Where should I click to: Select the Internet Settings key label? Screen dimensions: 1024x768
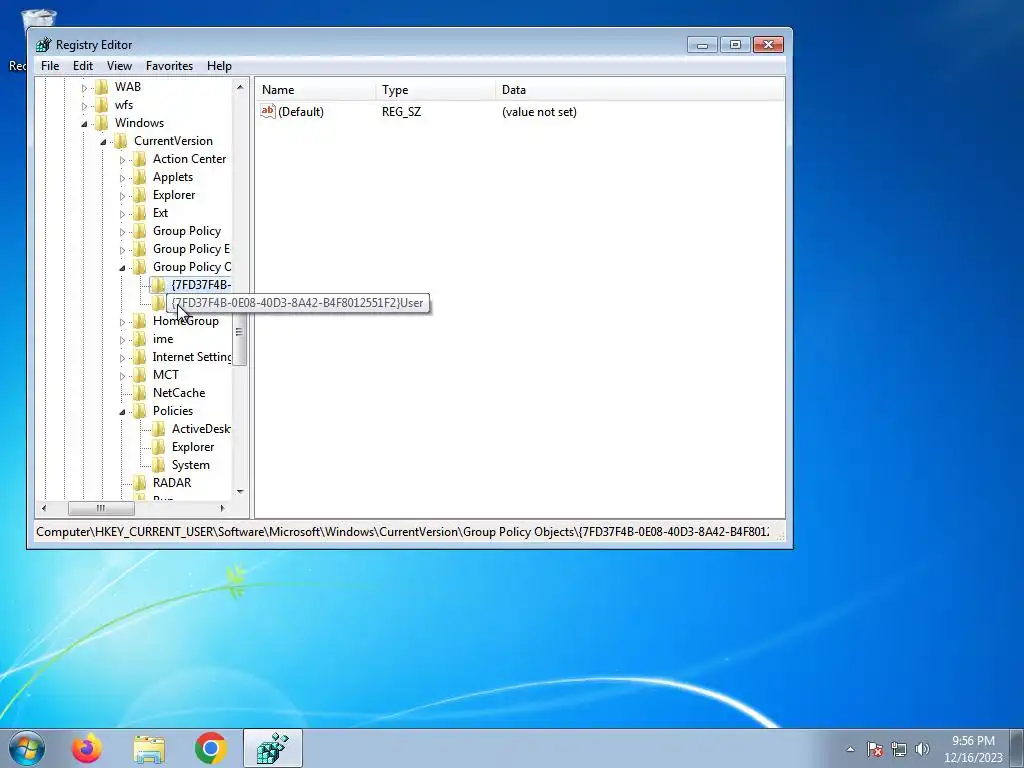click(x=191, y=357)
